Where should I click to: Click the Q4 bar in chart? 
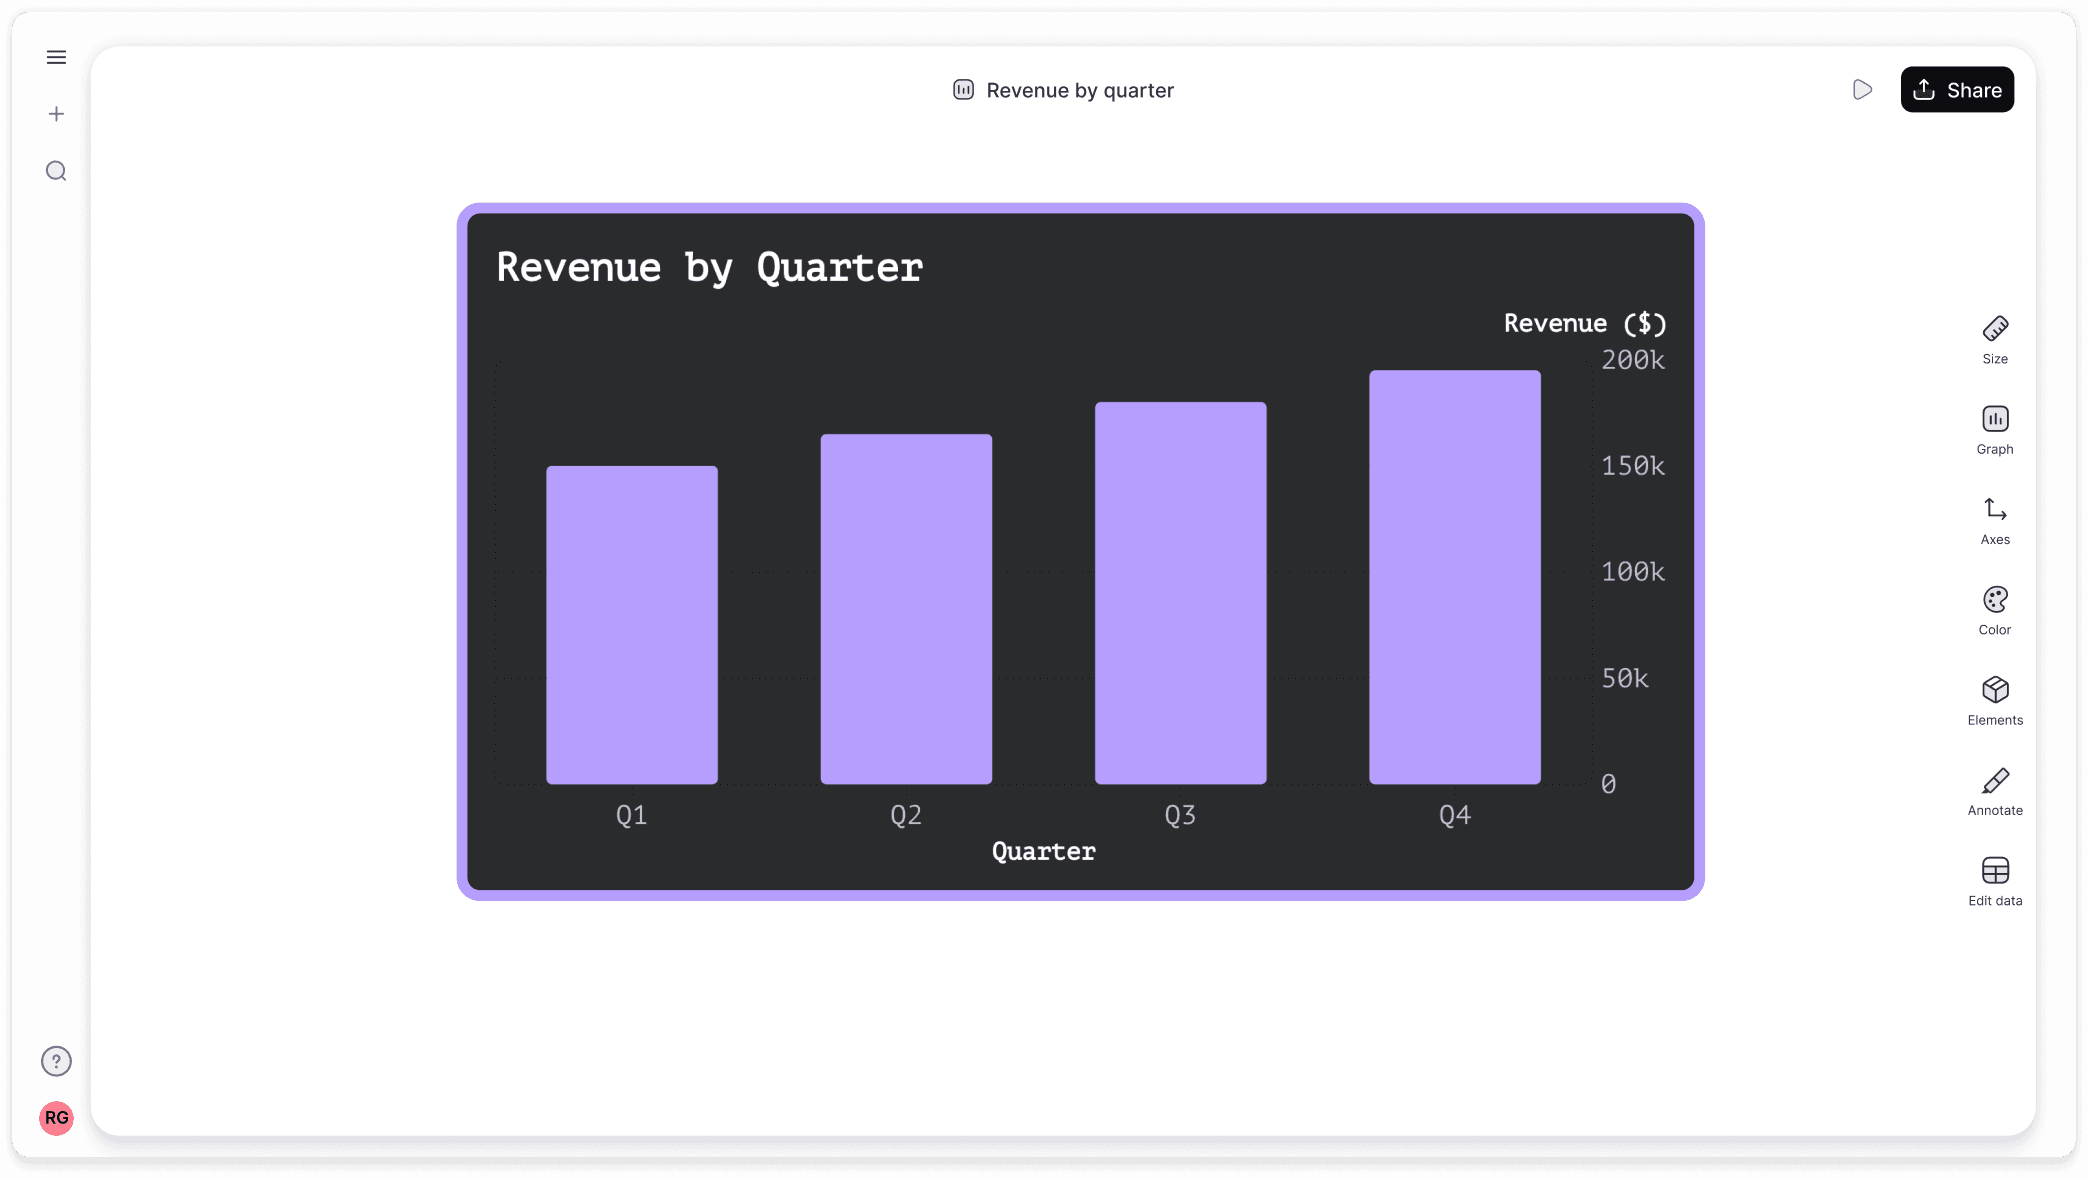point(1454,577)
